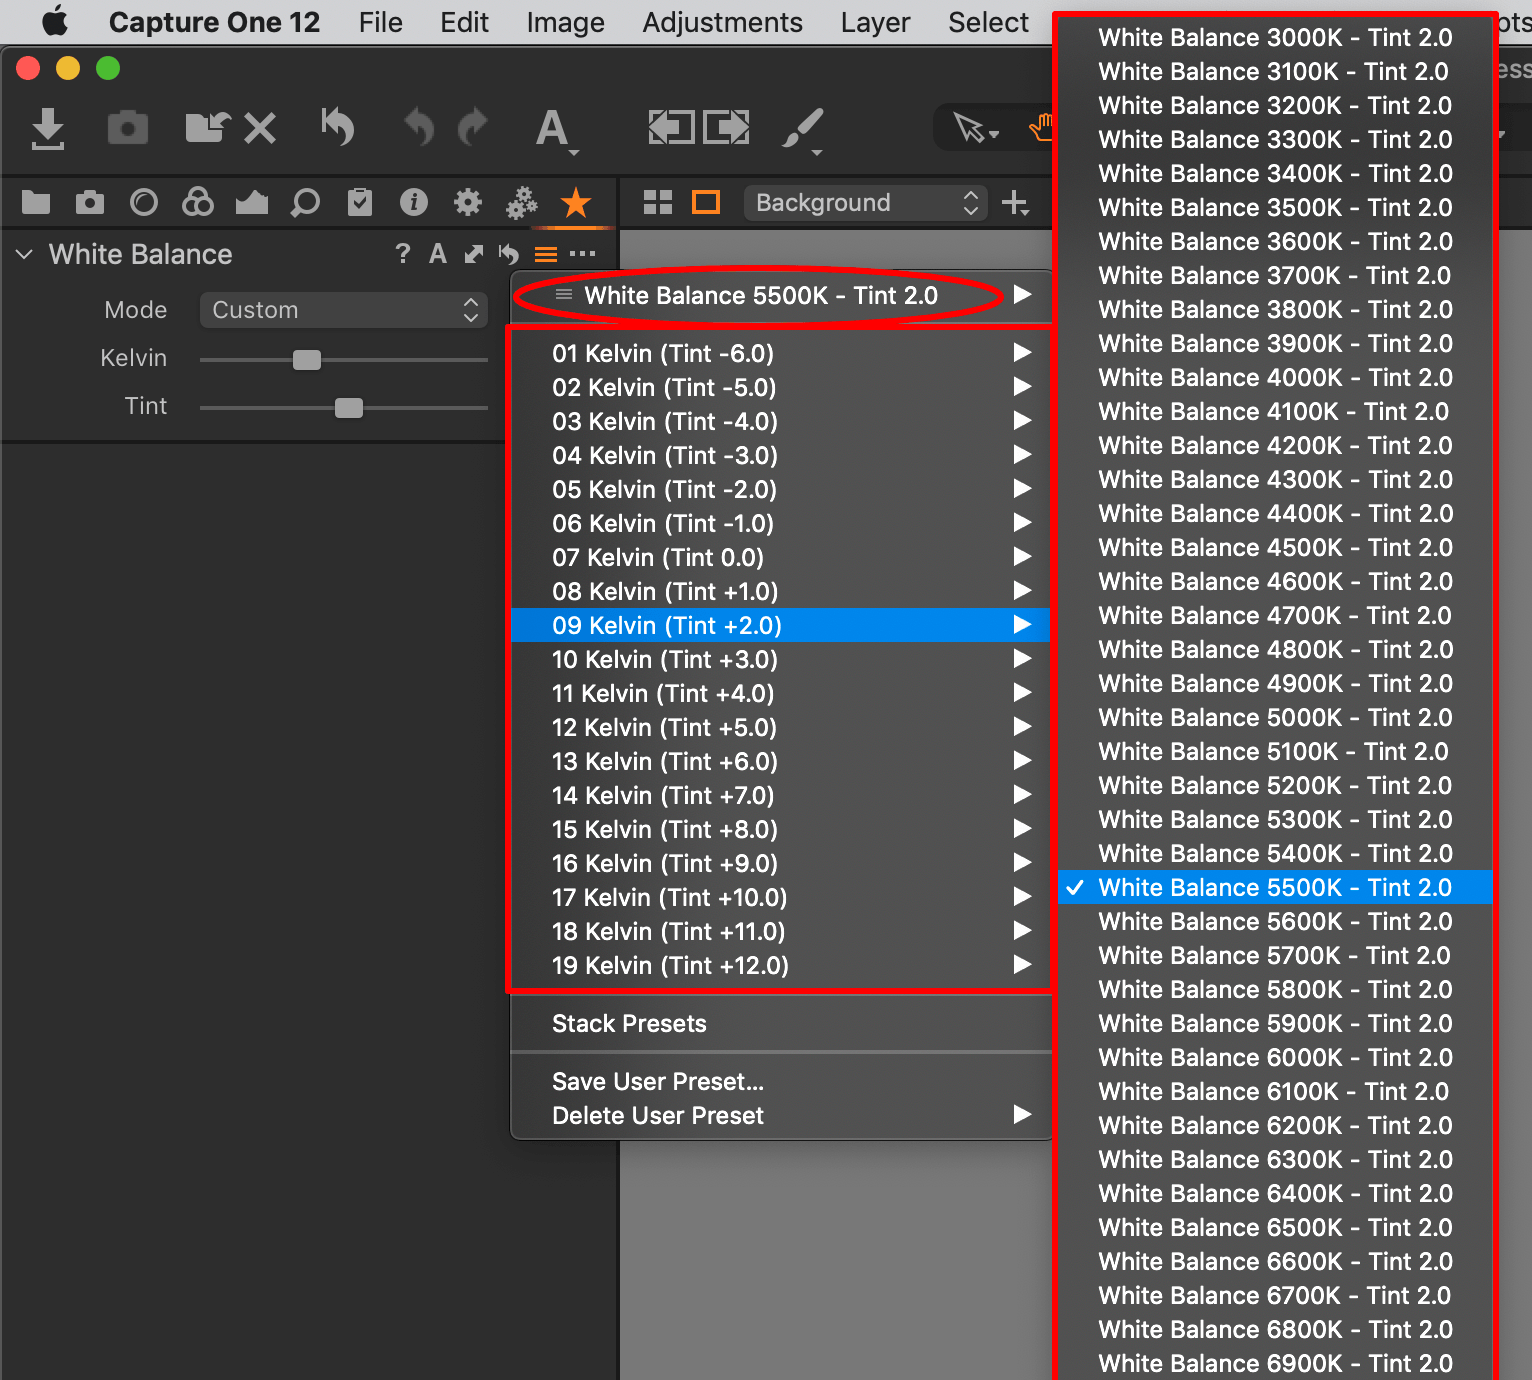Open the Metadata info tool tab
The image size is (1532, 1380).
[414, 203]
